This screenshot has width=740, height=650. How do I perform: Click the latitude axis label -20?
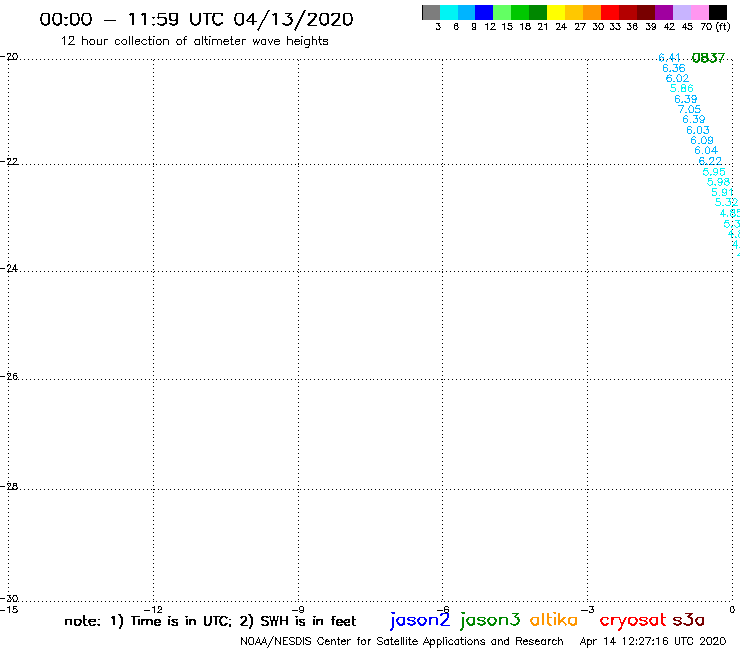(x=9, y=57)
